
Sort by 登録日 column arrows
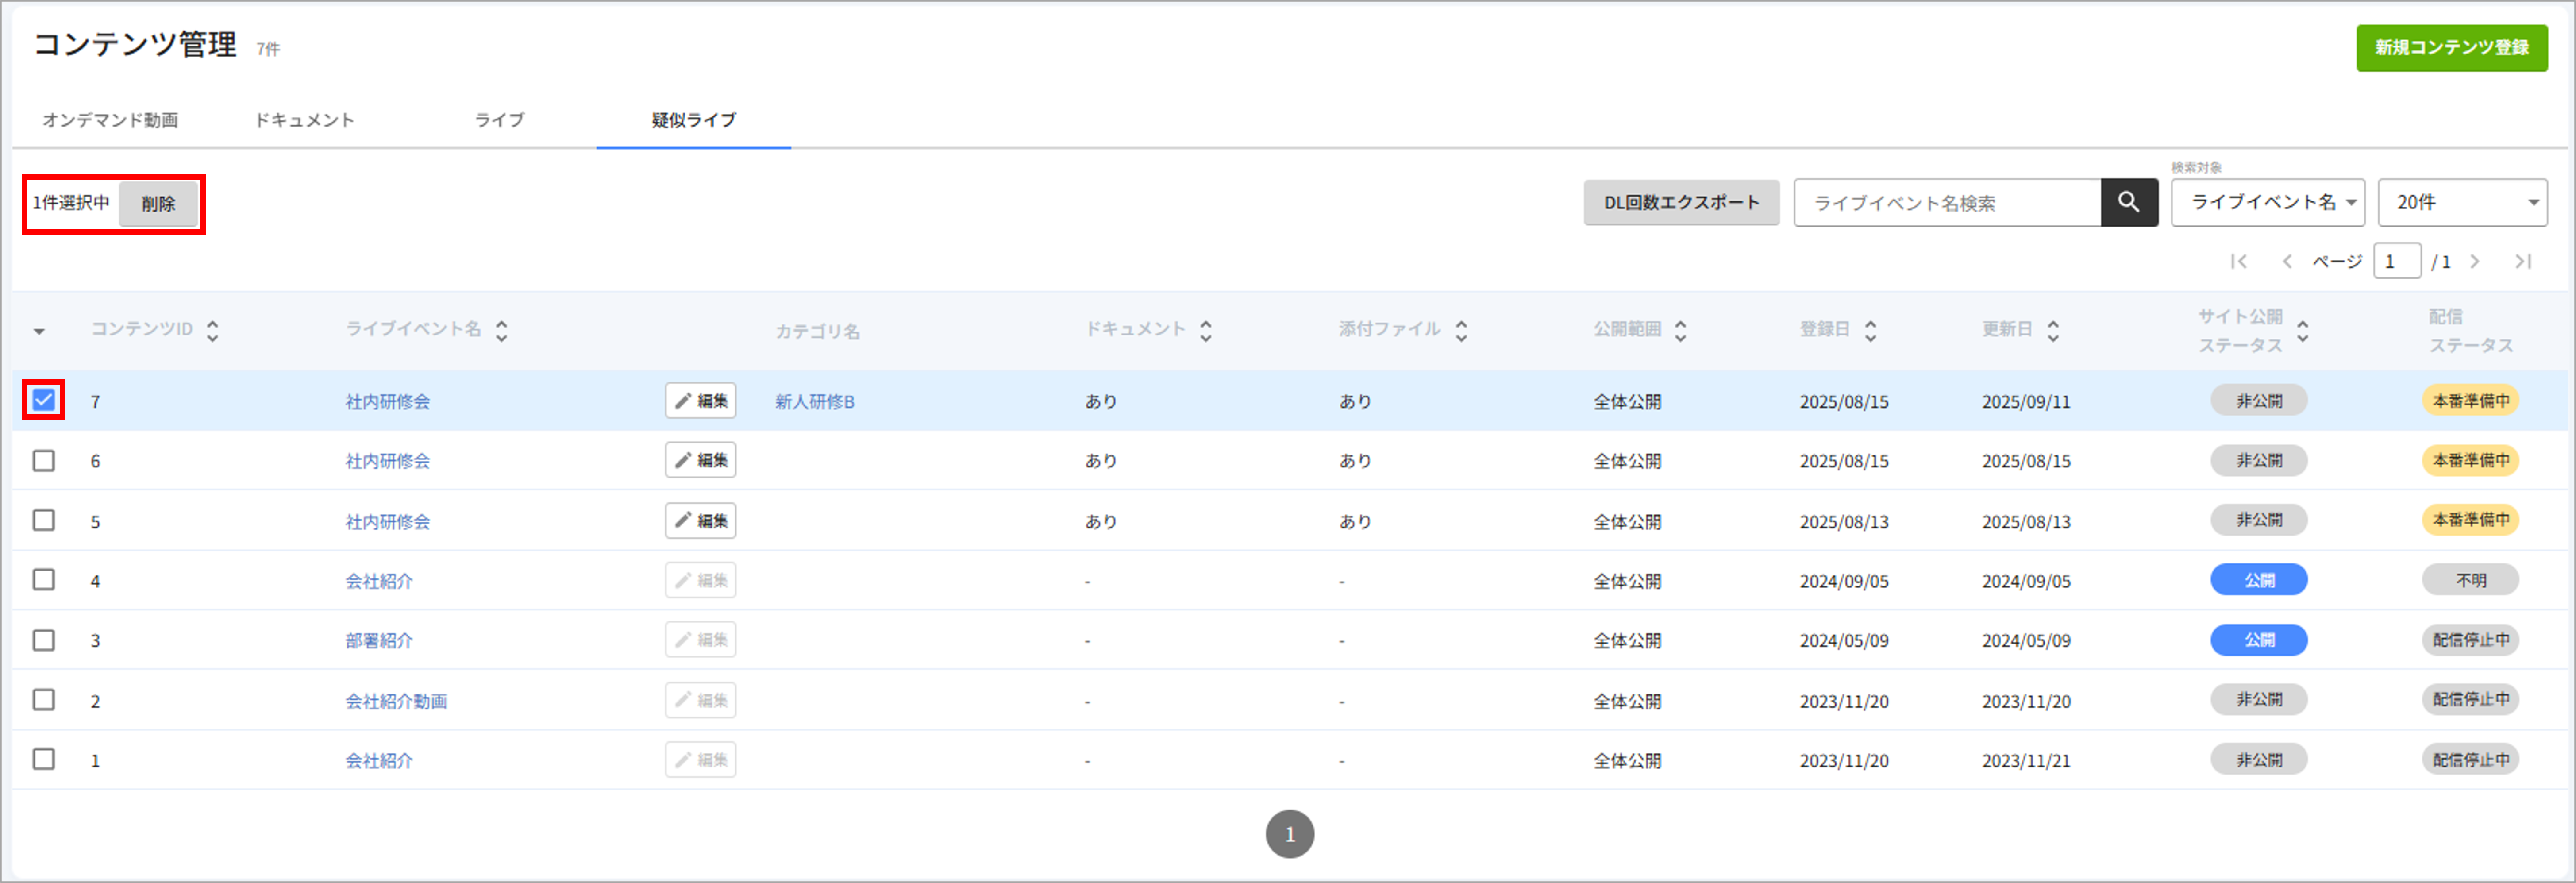(1870, 331)
